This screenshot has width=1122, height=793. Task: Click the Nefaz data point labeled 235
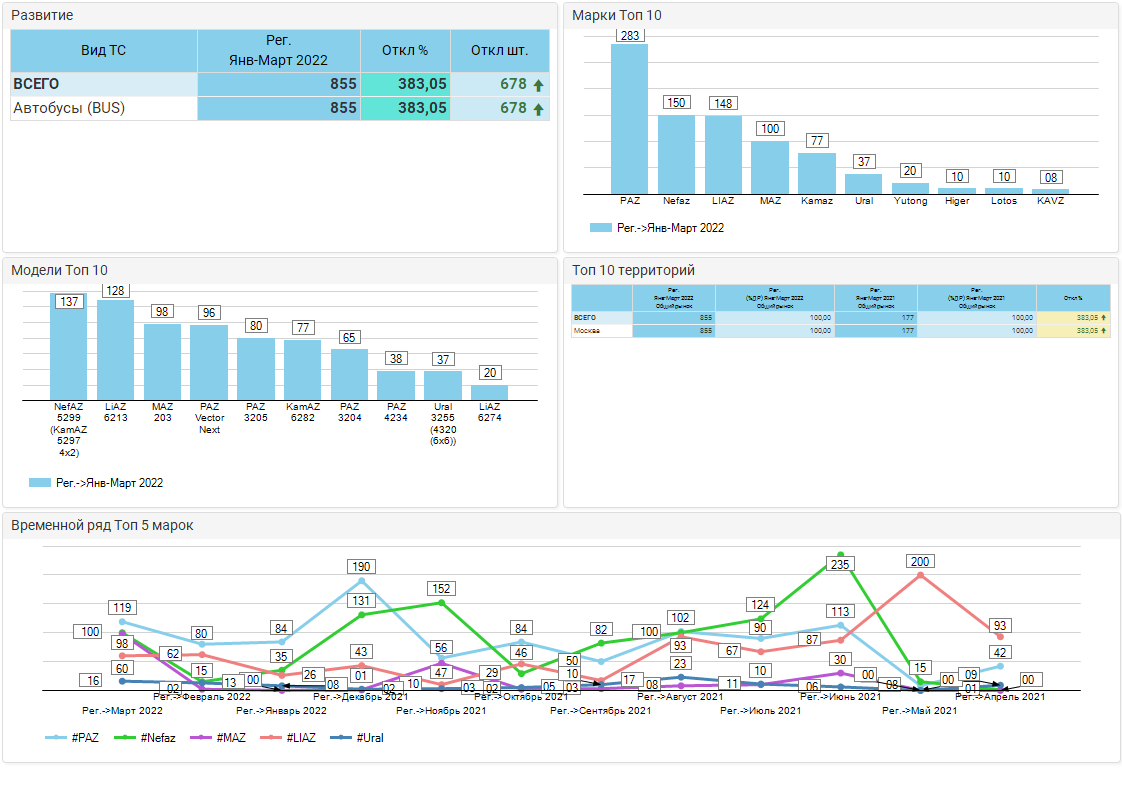[841, 554]
